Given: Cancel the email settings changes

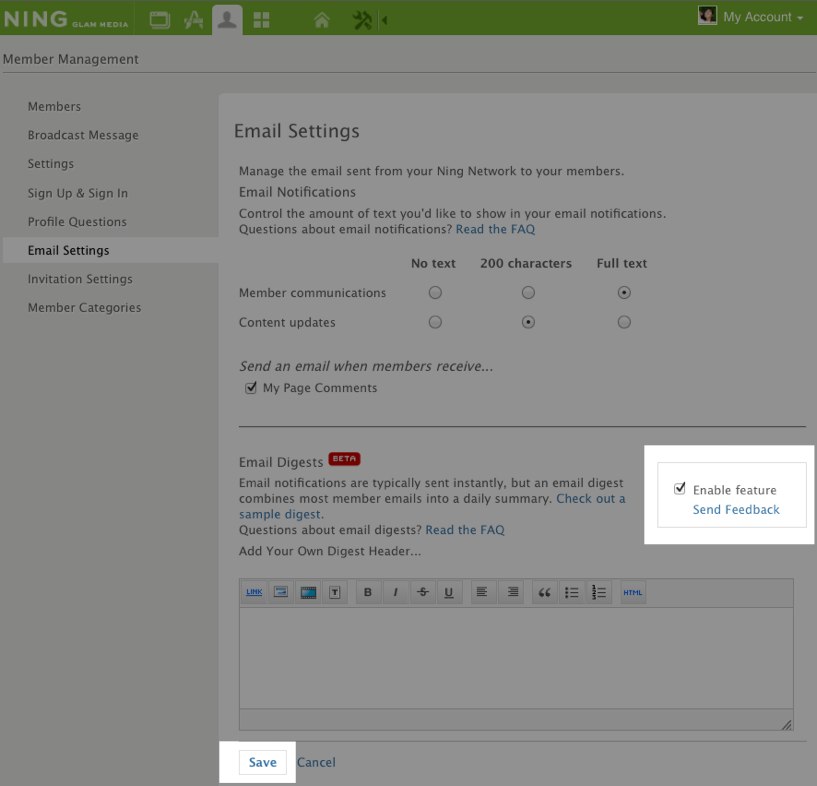Looking at the screenshot, I should pyautogui.click(x=316, y=763).
